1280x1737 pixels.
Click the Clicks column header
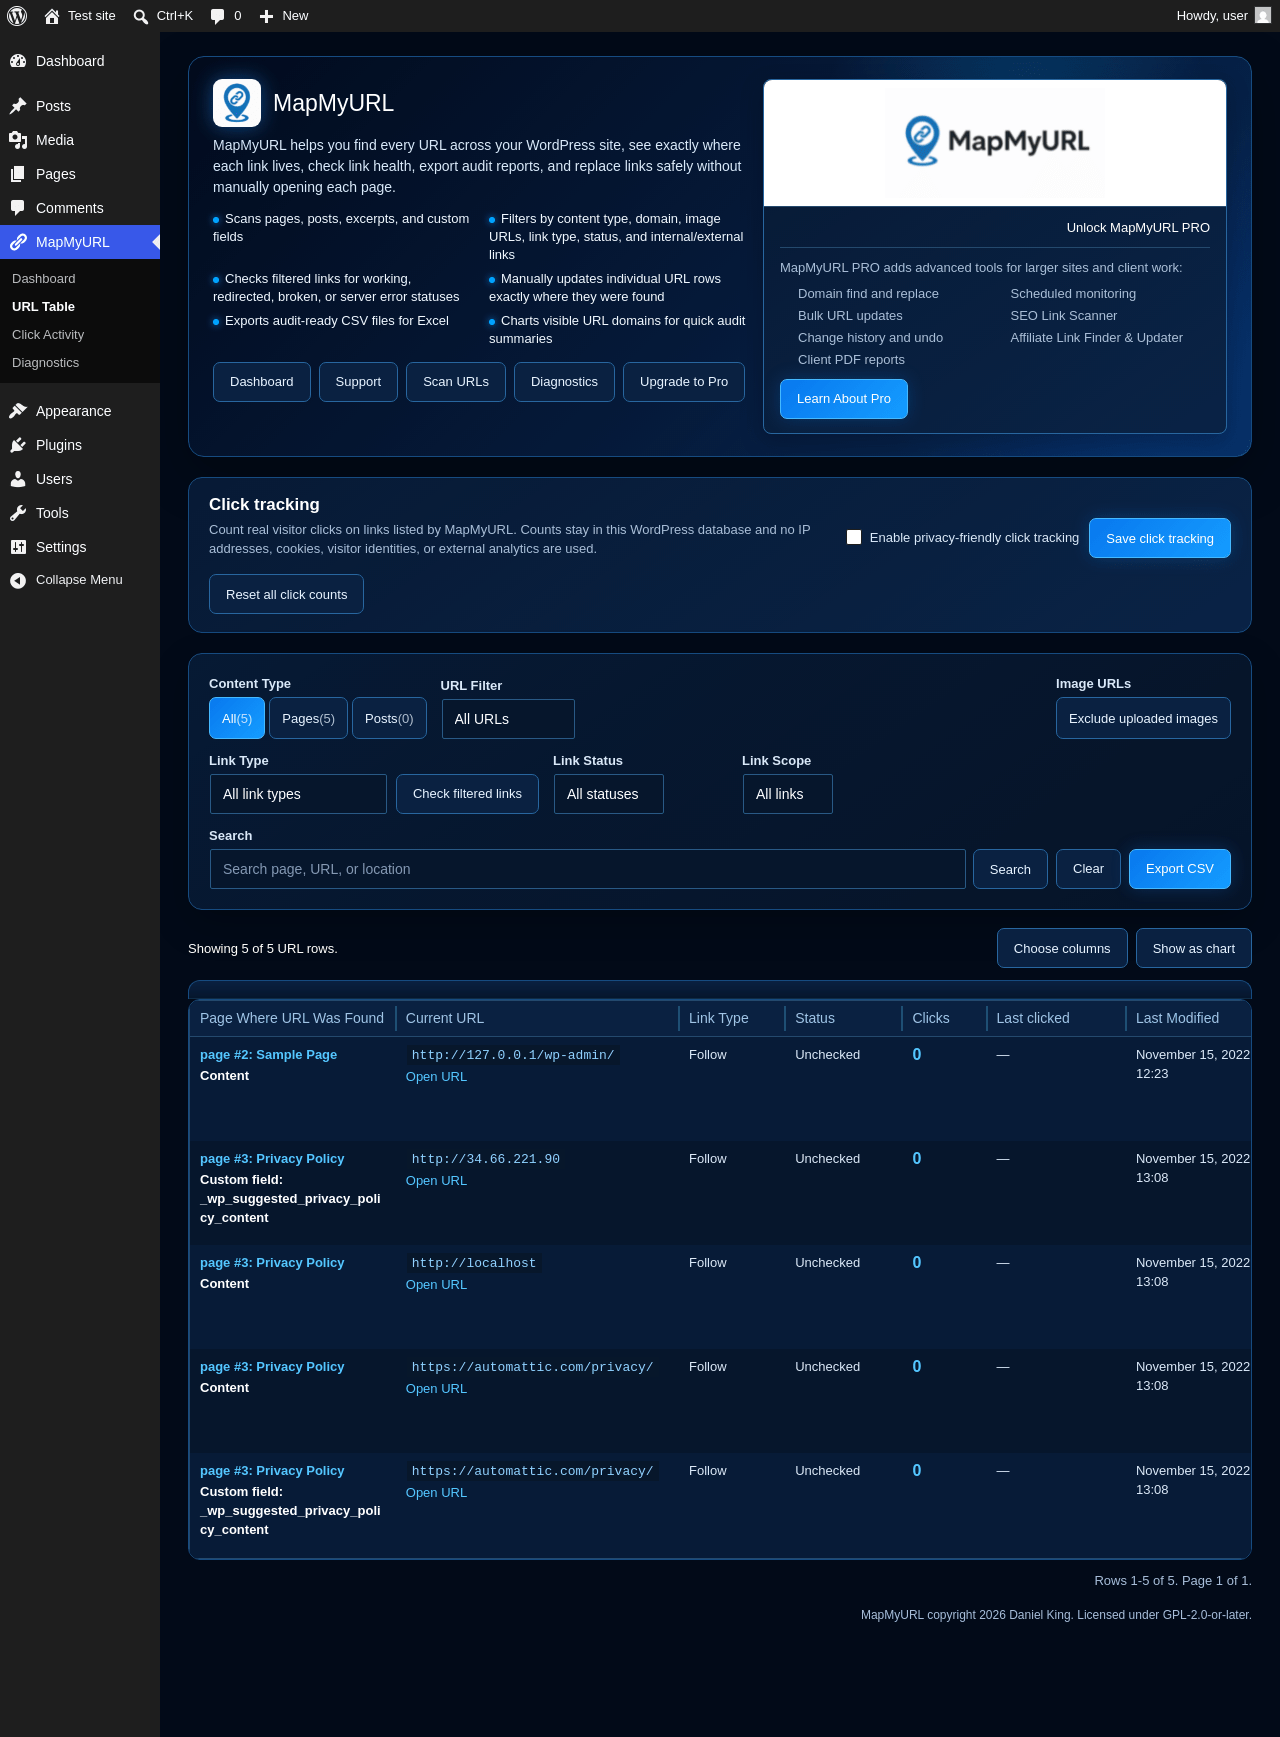tap(931, 1018)
